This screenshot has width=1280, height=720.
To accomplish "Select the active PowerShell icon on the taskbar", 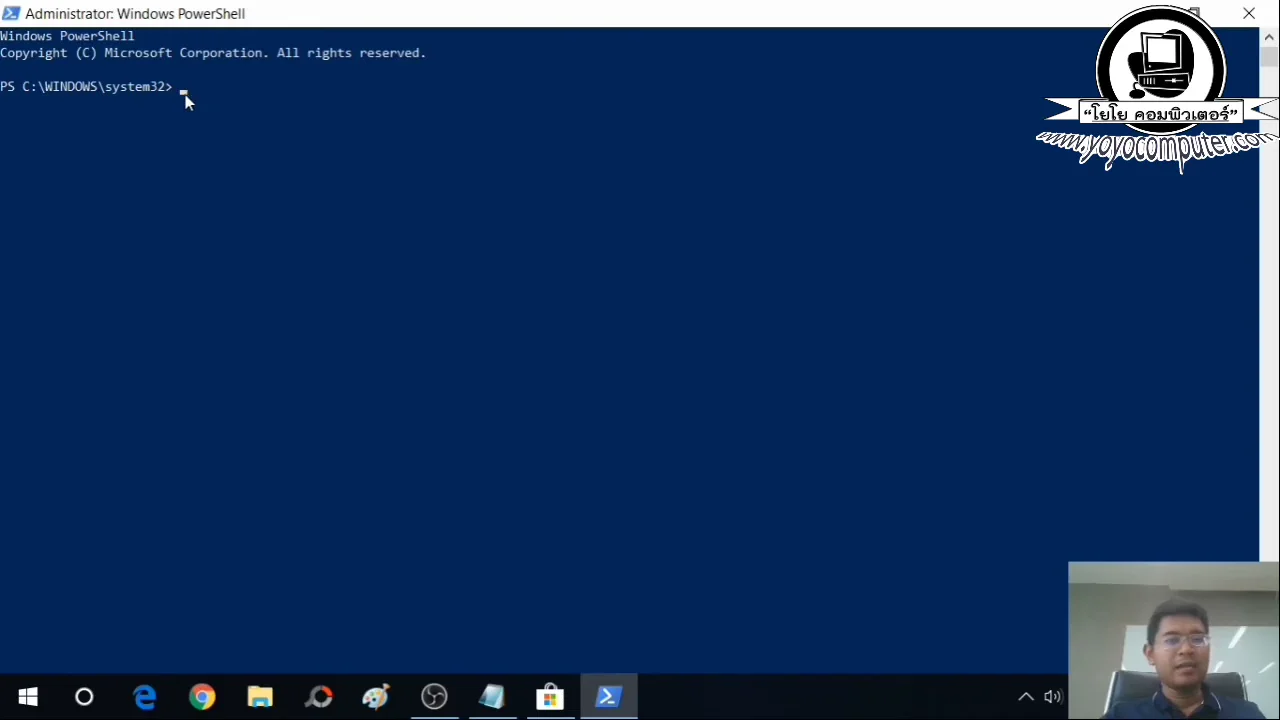I will 608,696.
